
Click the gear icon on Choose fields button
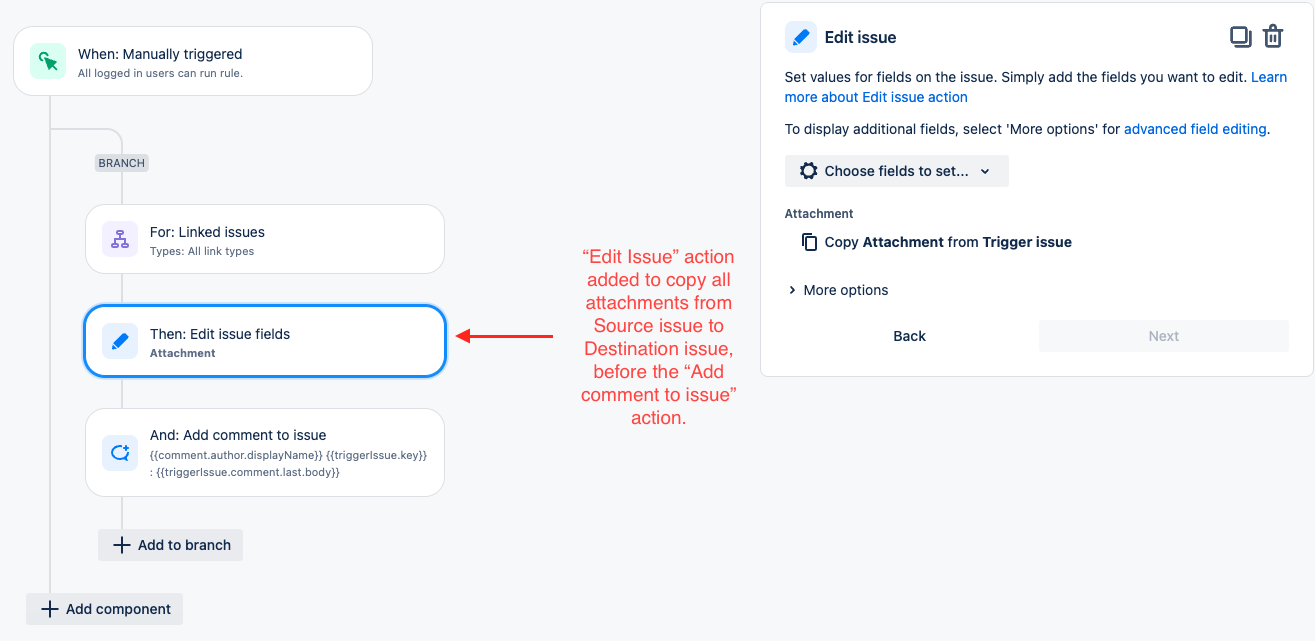click(808, 170)
